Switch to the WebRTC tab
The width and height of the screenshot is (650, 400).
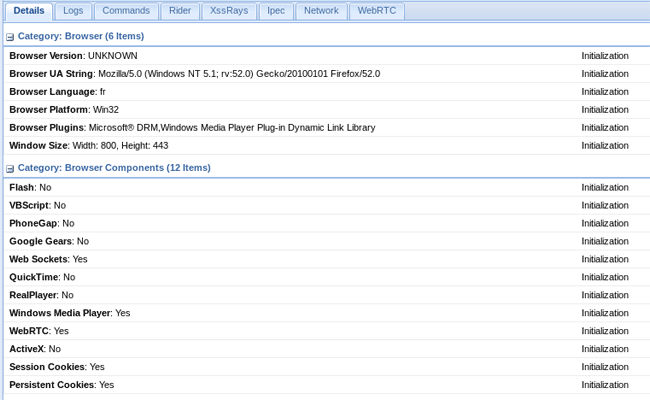click(x=377, y=11)
